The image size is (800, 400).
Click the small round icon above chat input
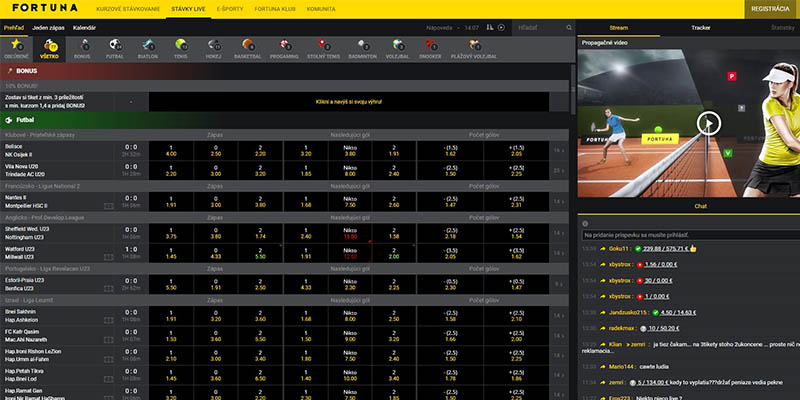585,223
